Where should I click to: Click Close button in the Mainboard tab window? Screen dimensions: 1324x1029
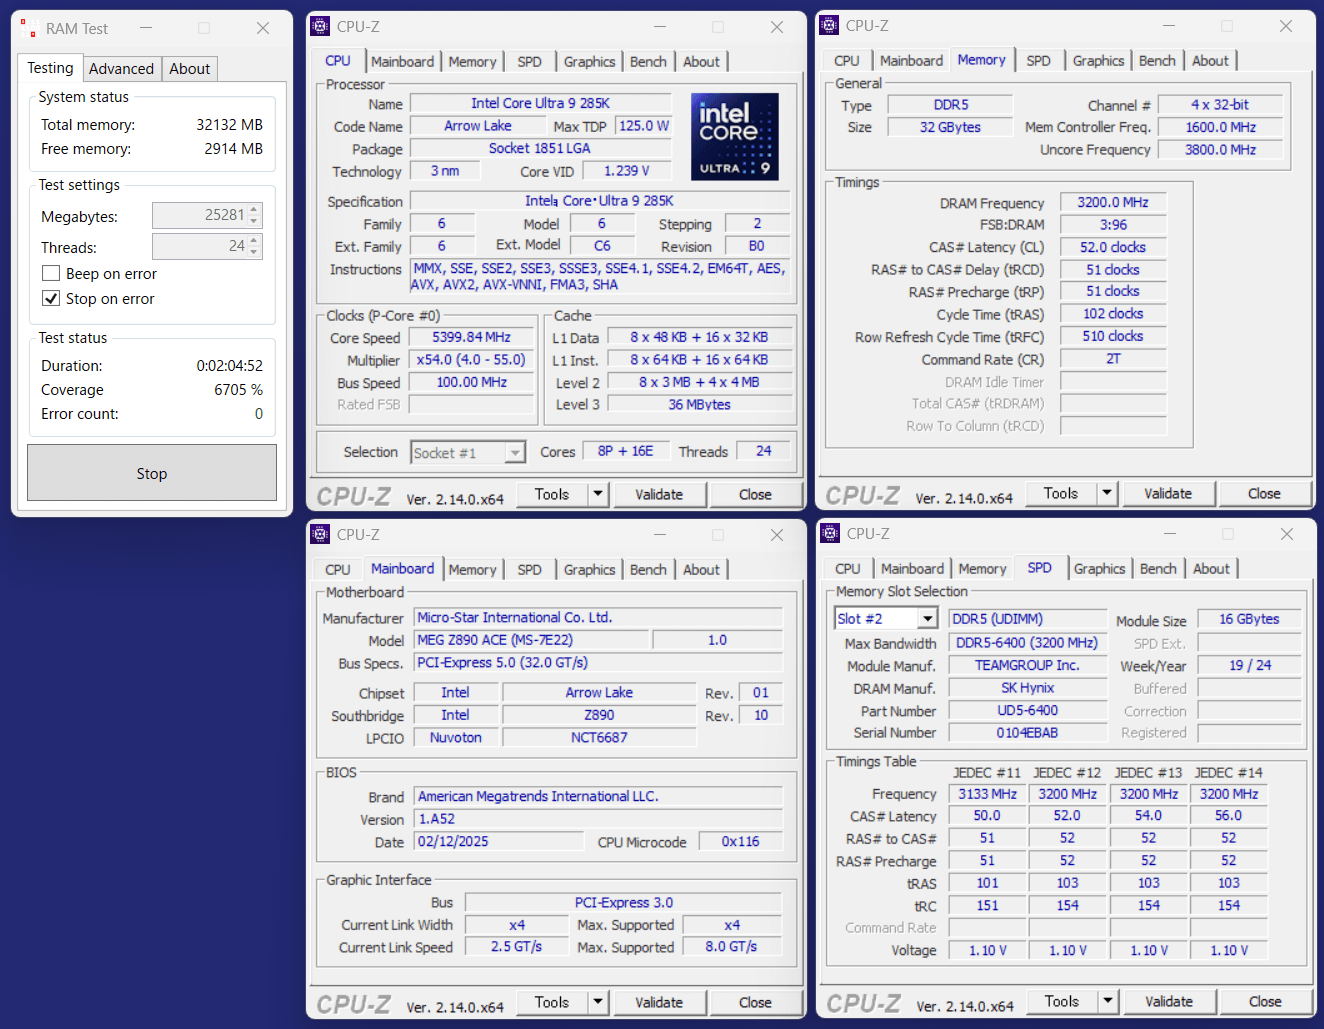coord(755,1002)
